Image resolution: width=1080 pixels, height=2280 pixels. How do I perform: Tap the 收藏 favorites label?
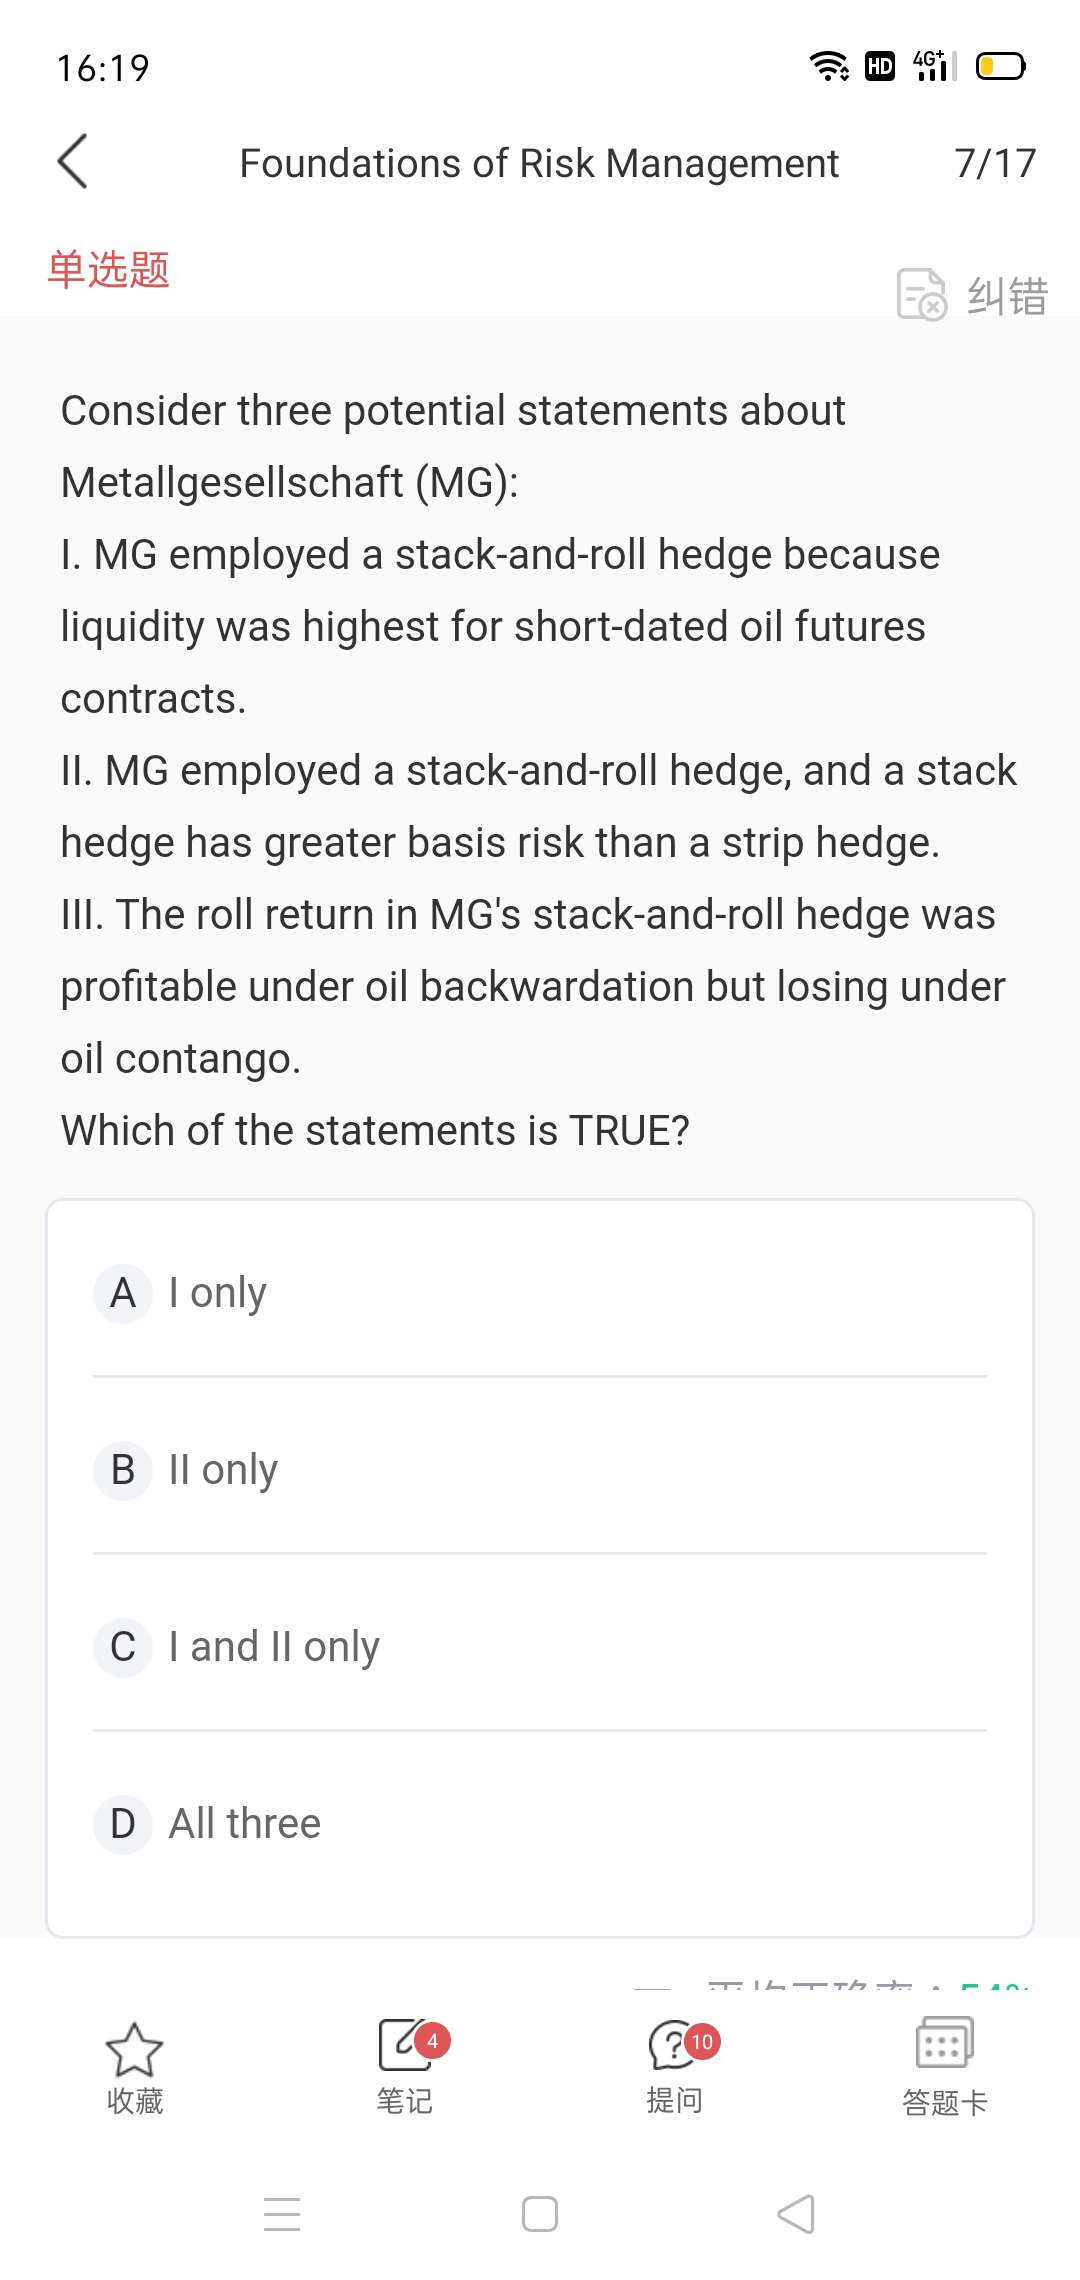(x=135, y=2102)
